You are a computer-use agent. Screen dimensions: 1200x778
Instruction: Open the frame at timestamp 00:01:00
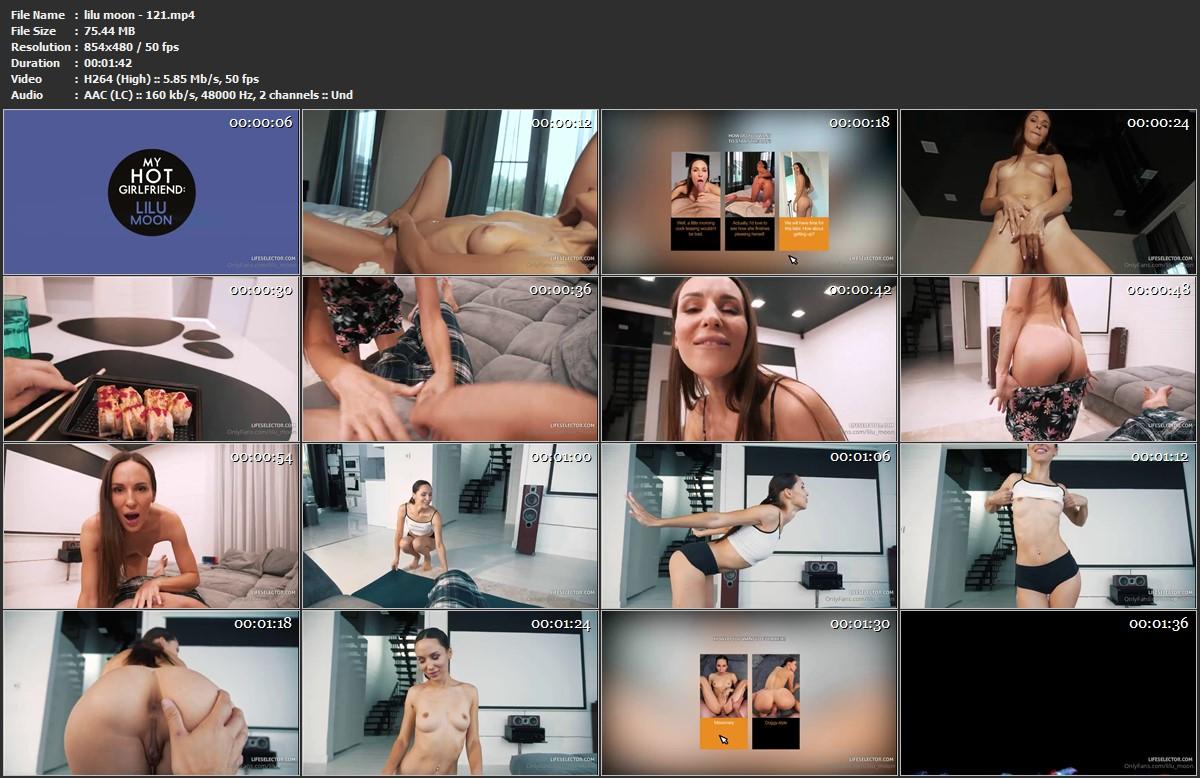tap(450, 526)
